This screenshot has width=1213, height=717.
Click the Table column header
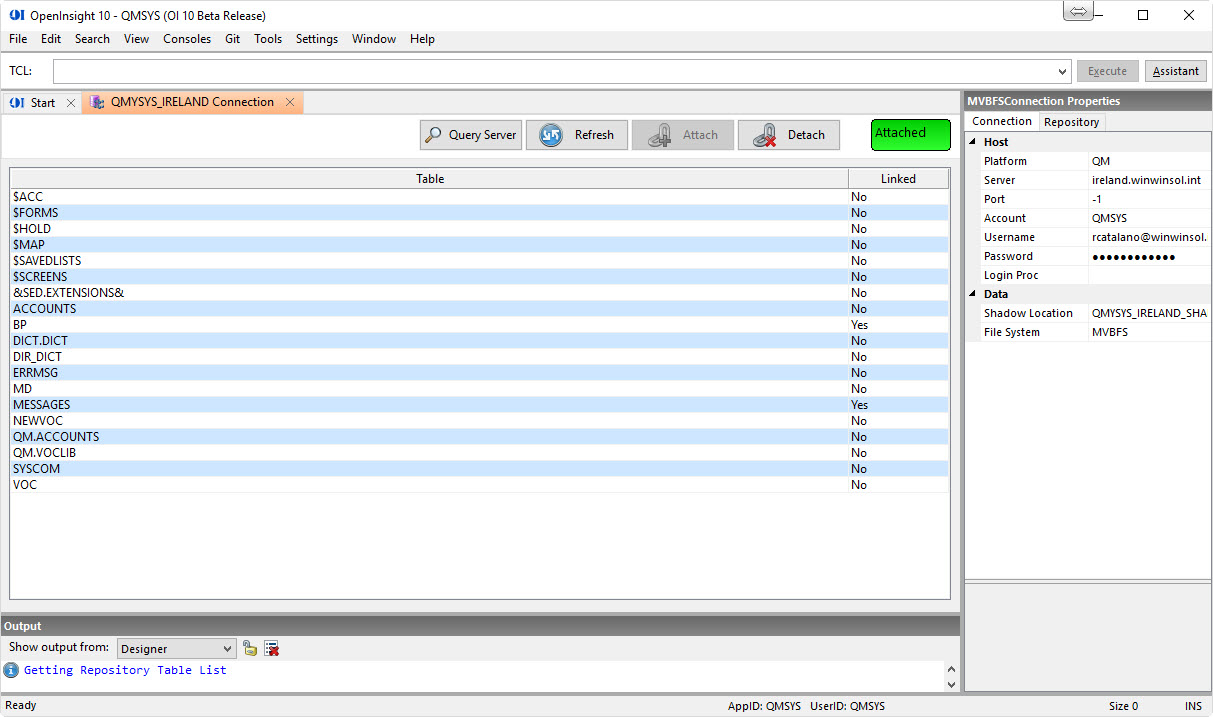pos(430,179)
